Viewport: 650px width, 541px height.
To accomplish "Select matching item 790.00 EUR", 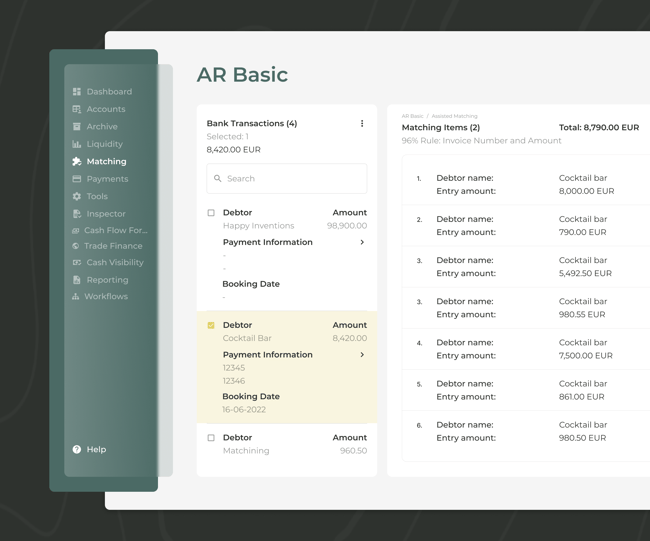I will (x=526, y=226).
